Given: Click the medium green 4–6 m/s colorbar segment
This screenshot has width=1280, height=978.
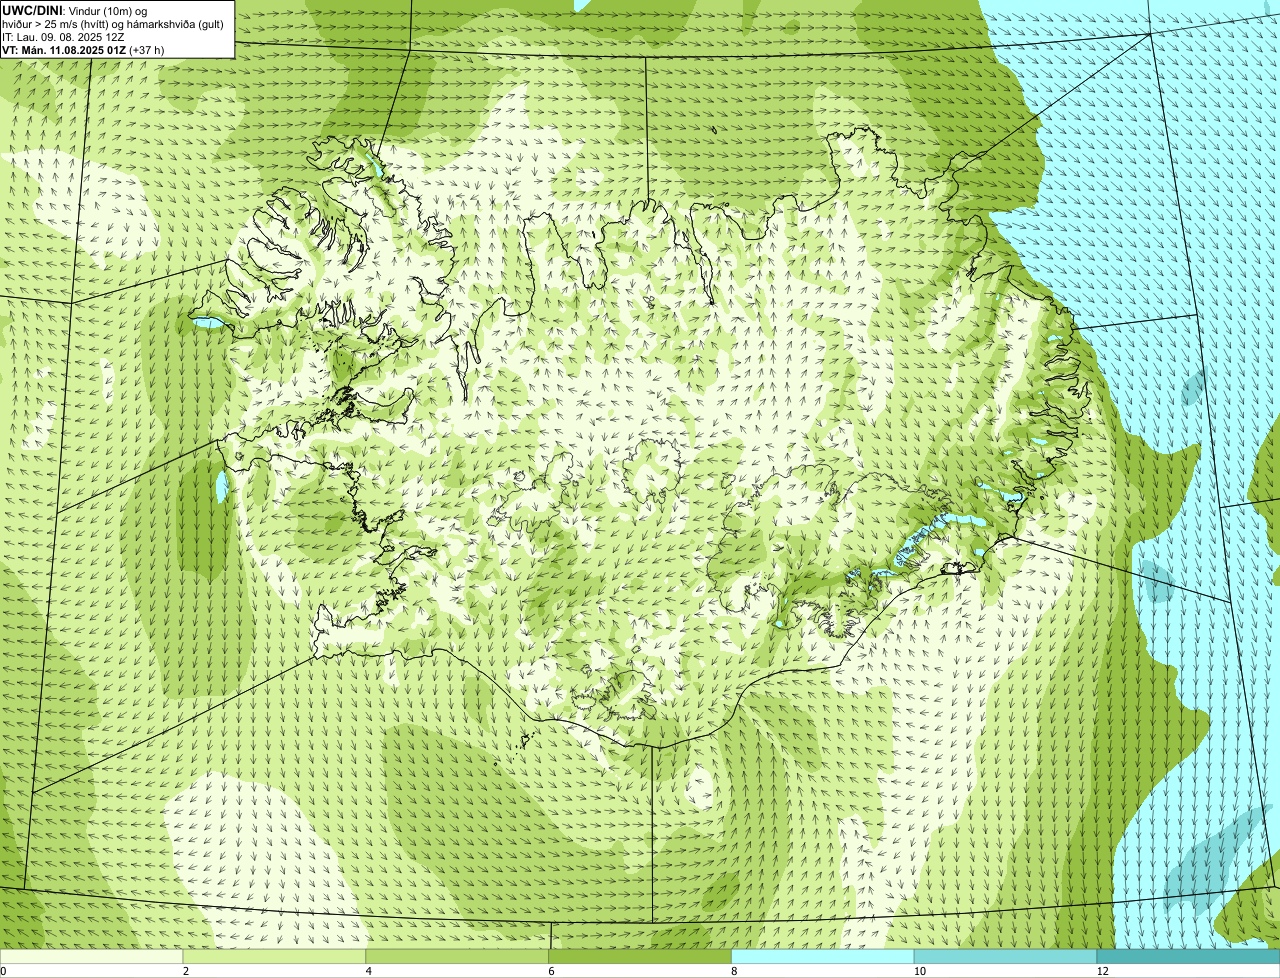Looking at the screenshot, I should [458, 957].
